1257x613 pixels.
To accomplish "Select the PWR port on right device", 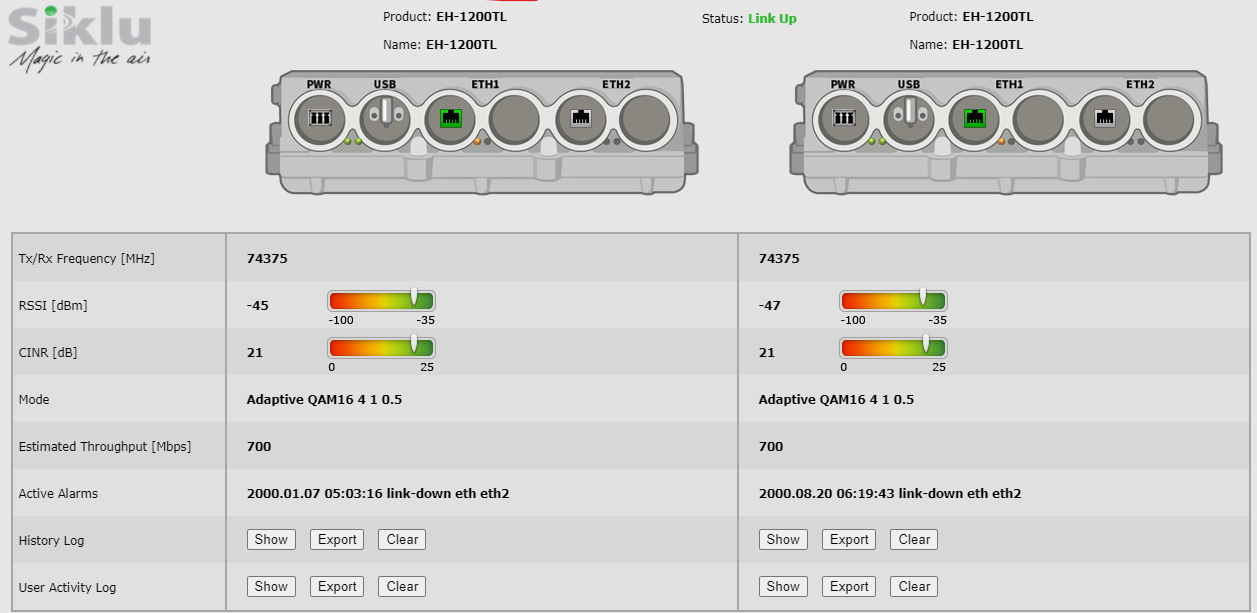I will [x=843, y=118].
